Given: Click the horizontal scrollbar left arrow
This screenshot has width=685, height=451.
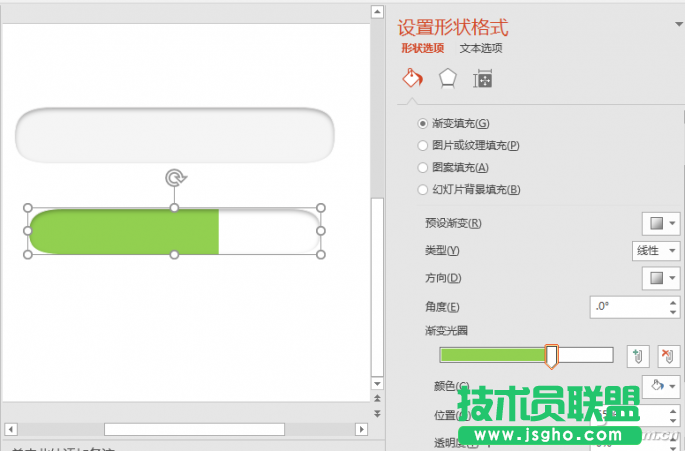Looking at the screenshot, I should [x=11, y=429].
